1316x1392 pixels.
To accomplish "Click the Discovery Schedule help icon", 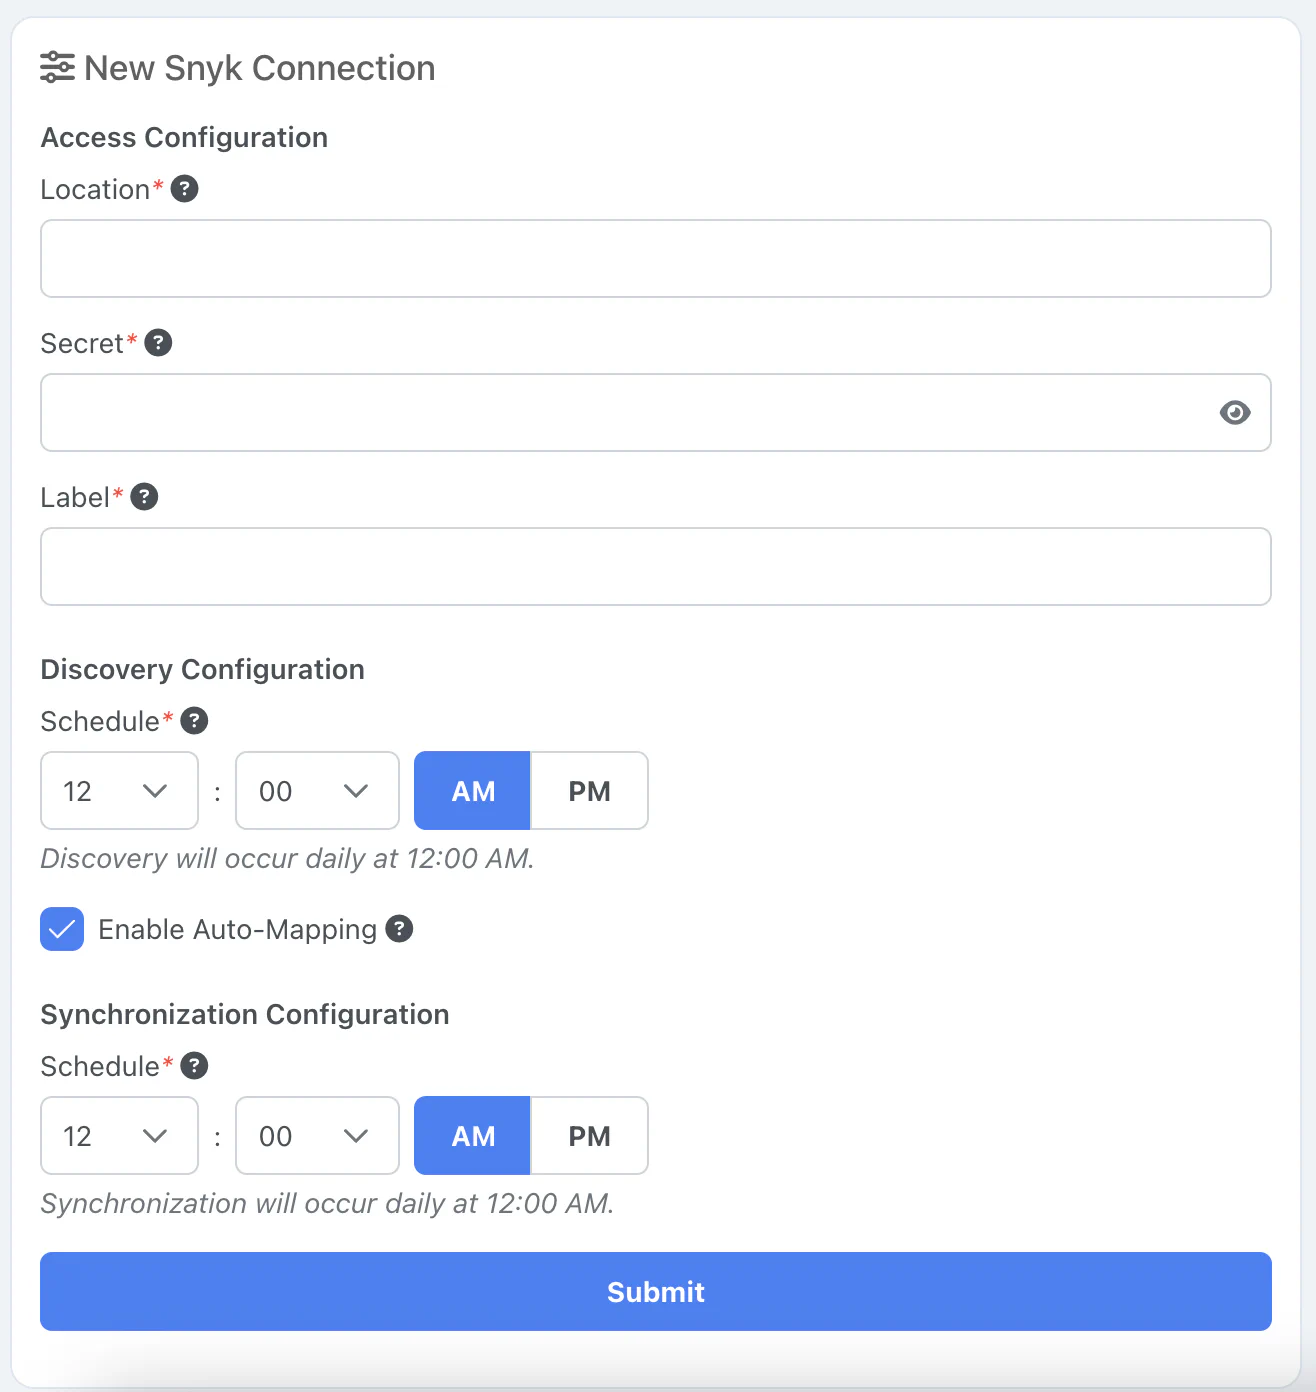I will pos(194,721).
